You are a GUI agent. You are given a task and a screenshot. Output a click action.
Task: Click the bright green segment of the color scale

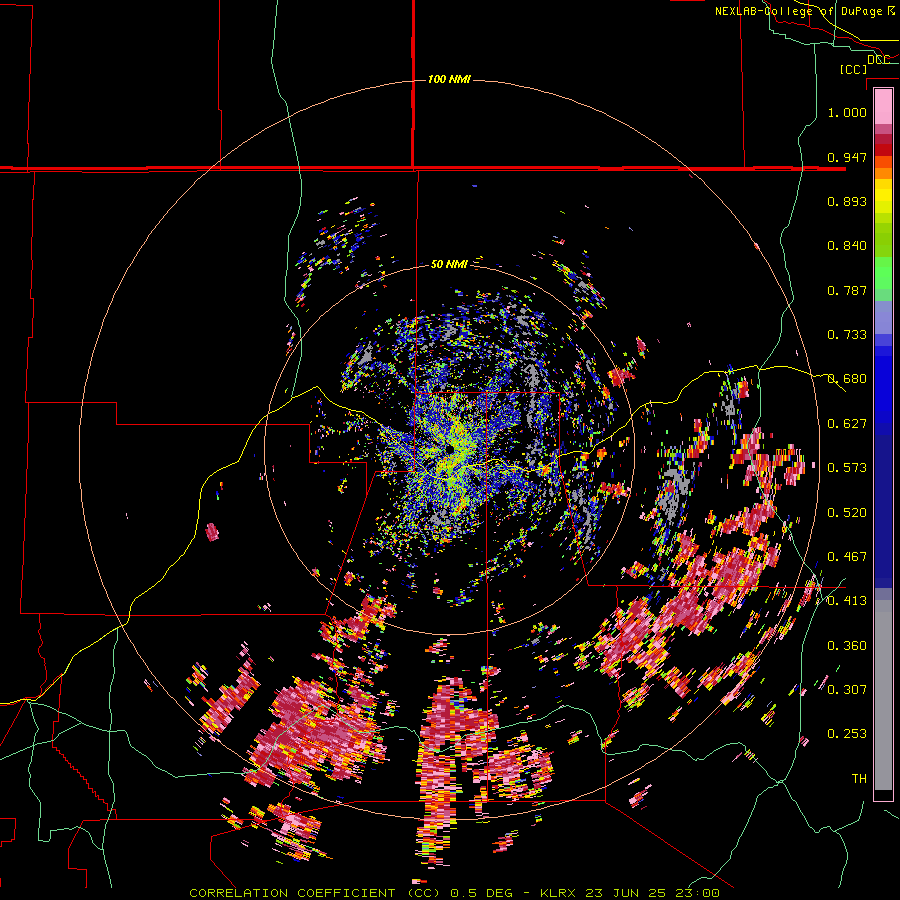pyautogui.click(x=883, y=273)
